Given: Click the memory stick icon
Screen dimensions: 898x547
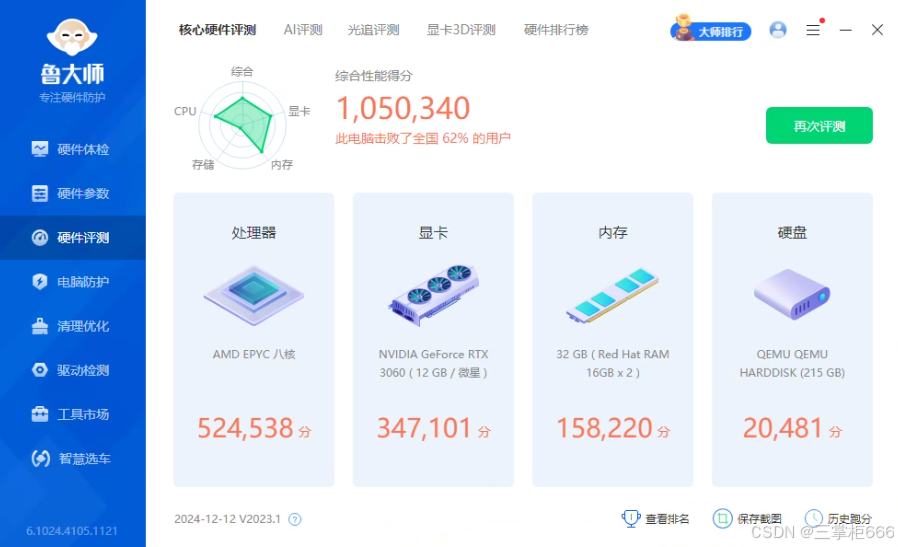Looking at the screenshot, I should [612, 295].
